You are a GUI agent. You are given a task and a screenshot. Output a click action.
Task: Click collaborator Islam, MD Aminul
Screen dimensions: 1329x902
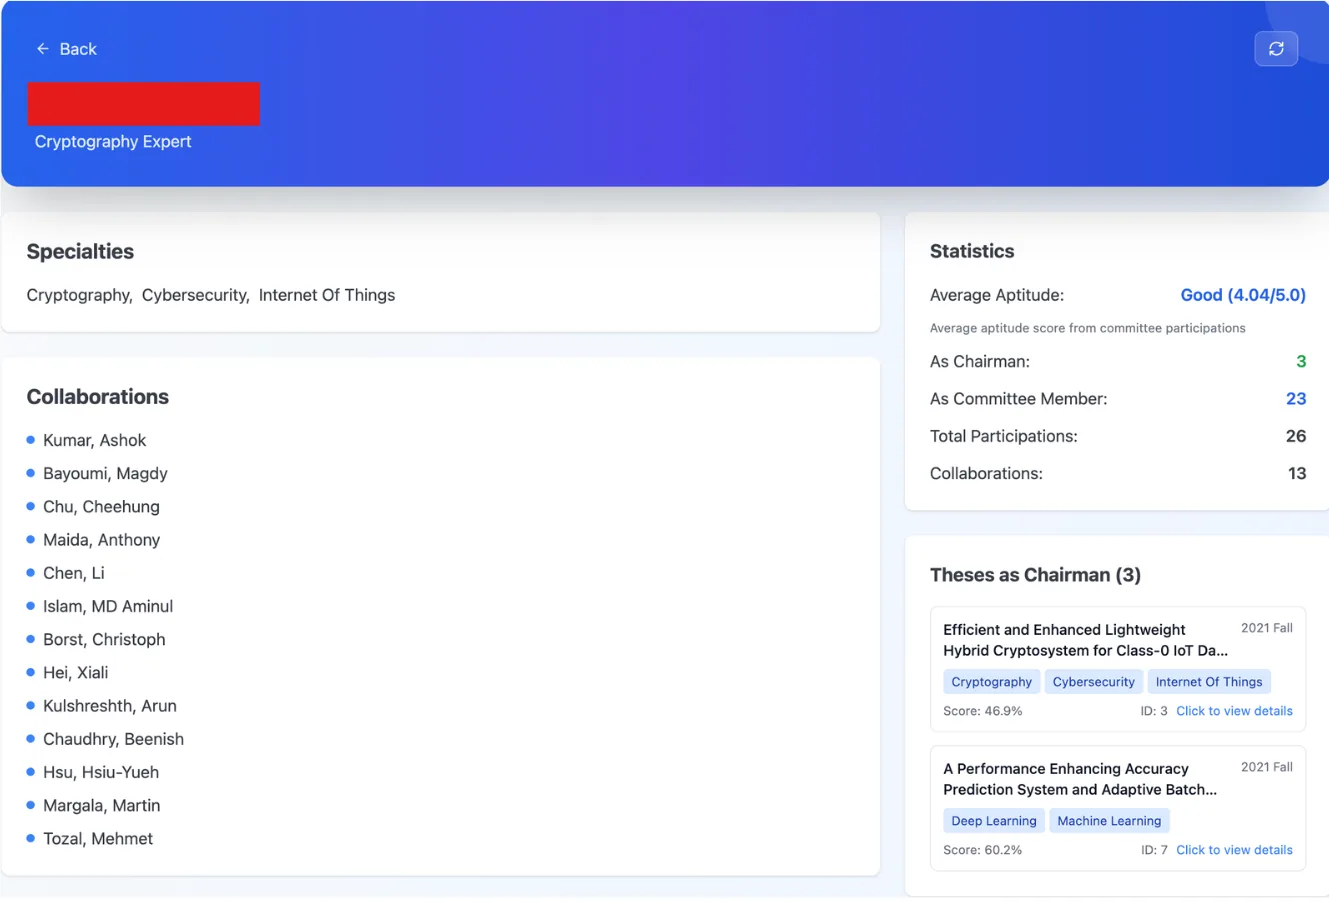(x=108, y=606)
